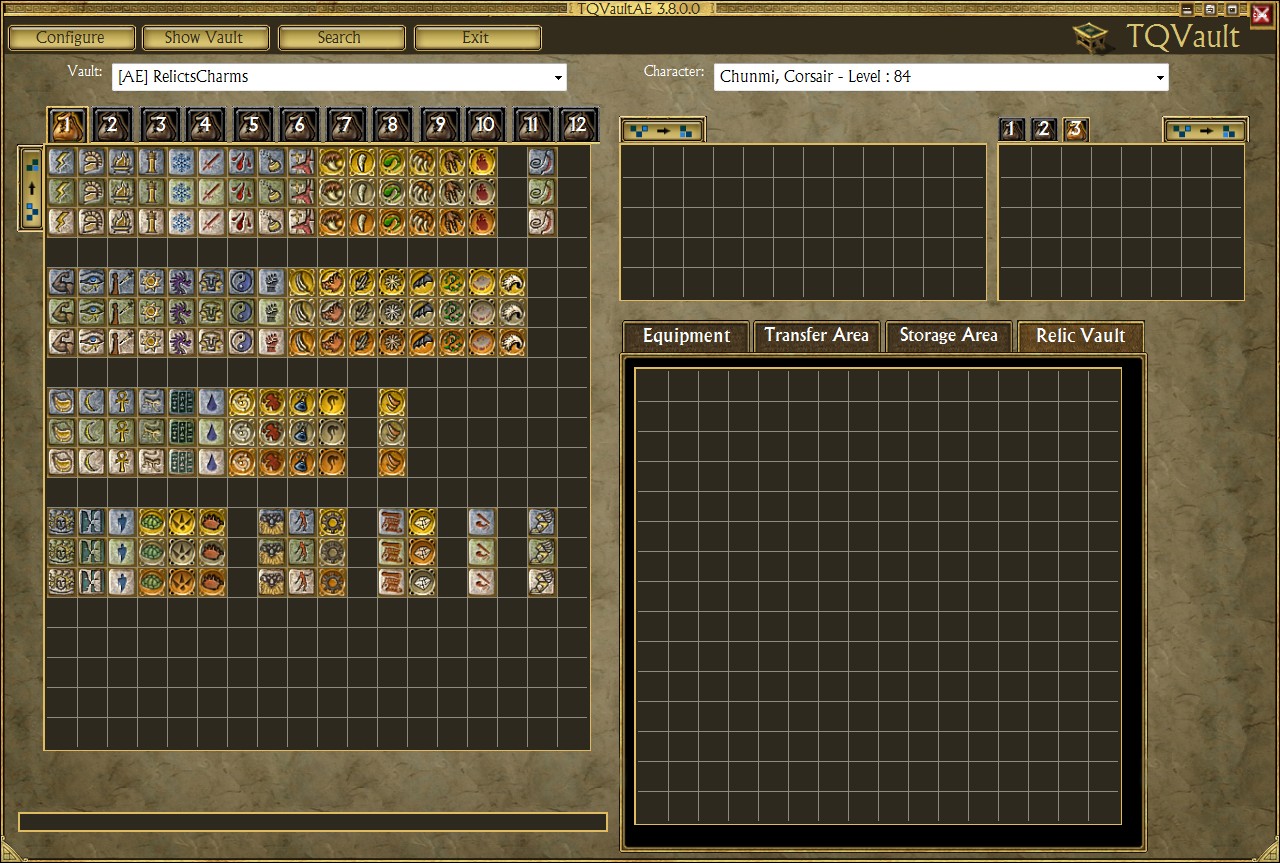Pick the gold turtle shell charm
The height and width of the screenshot is (863, 1280).
coord(152,522)
